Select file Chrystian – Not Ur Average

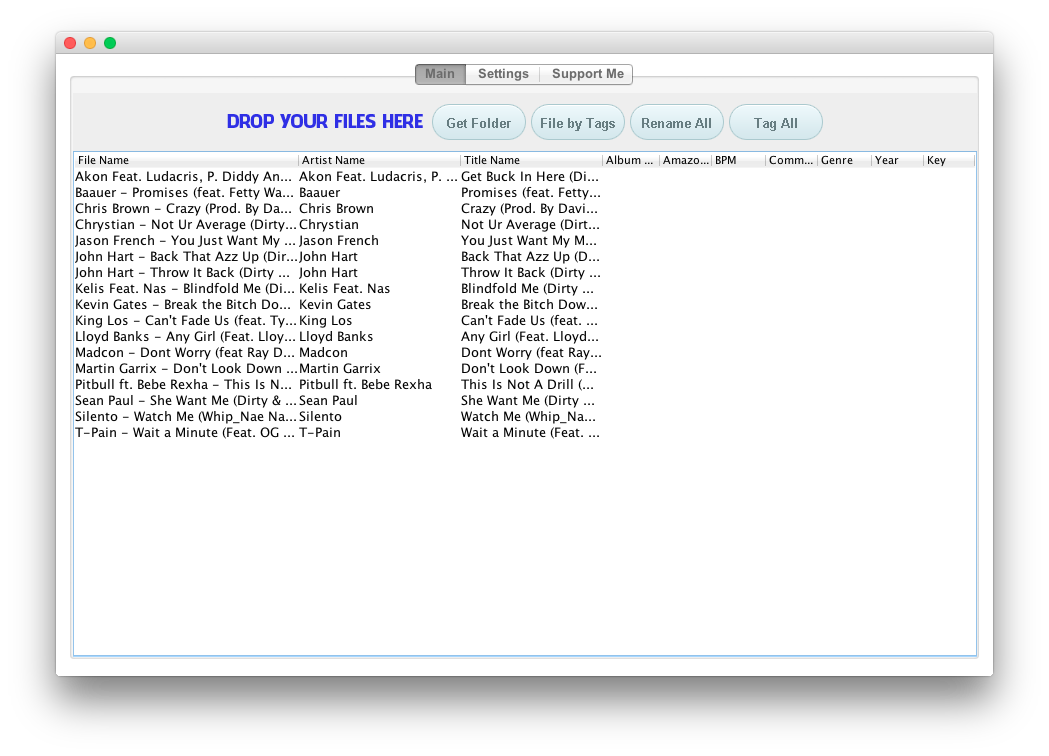(186, 225)
